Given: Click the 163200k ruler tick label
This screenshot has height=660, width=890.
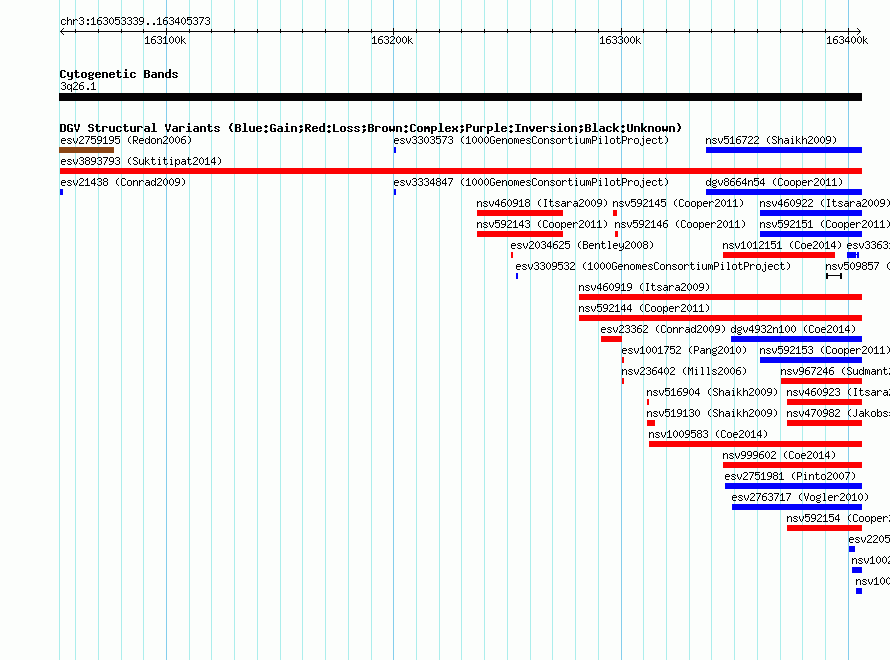Looking at the screenshot, I should click(392, 40).
